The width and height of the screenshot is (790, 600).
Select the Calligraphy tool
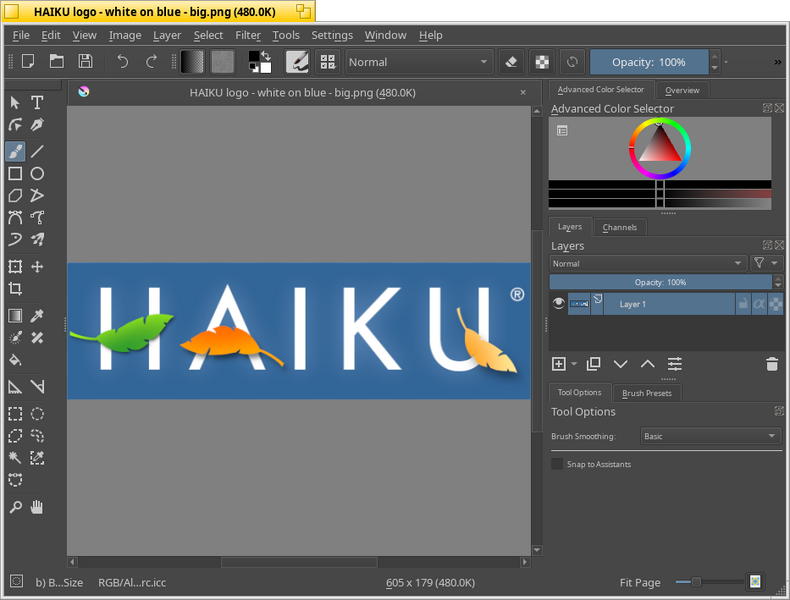[x=37, y=124]
